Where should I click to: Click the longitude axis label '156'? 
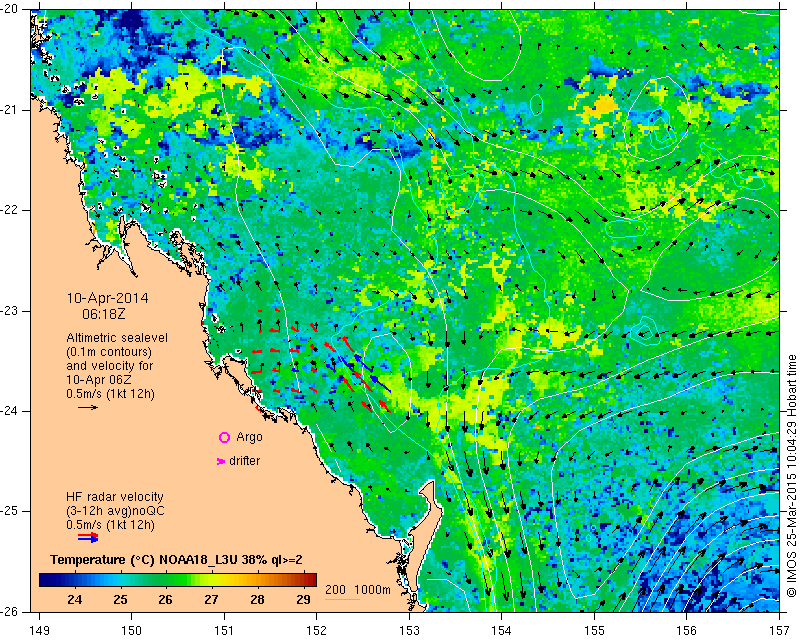tap(687, 631)
